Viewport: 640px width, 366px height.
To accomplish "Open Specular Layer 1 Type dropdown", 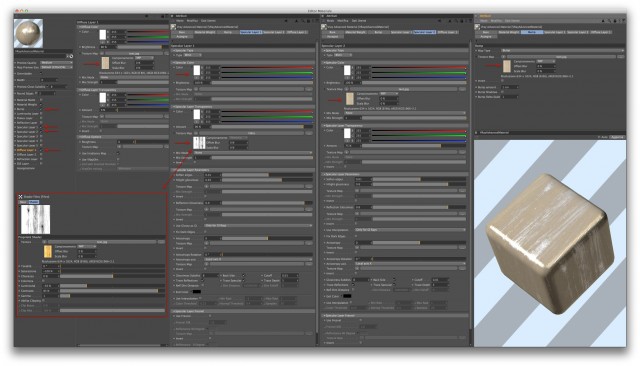I will 192,55.
